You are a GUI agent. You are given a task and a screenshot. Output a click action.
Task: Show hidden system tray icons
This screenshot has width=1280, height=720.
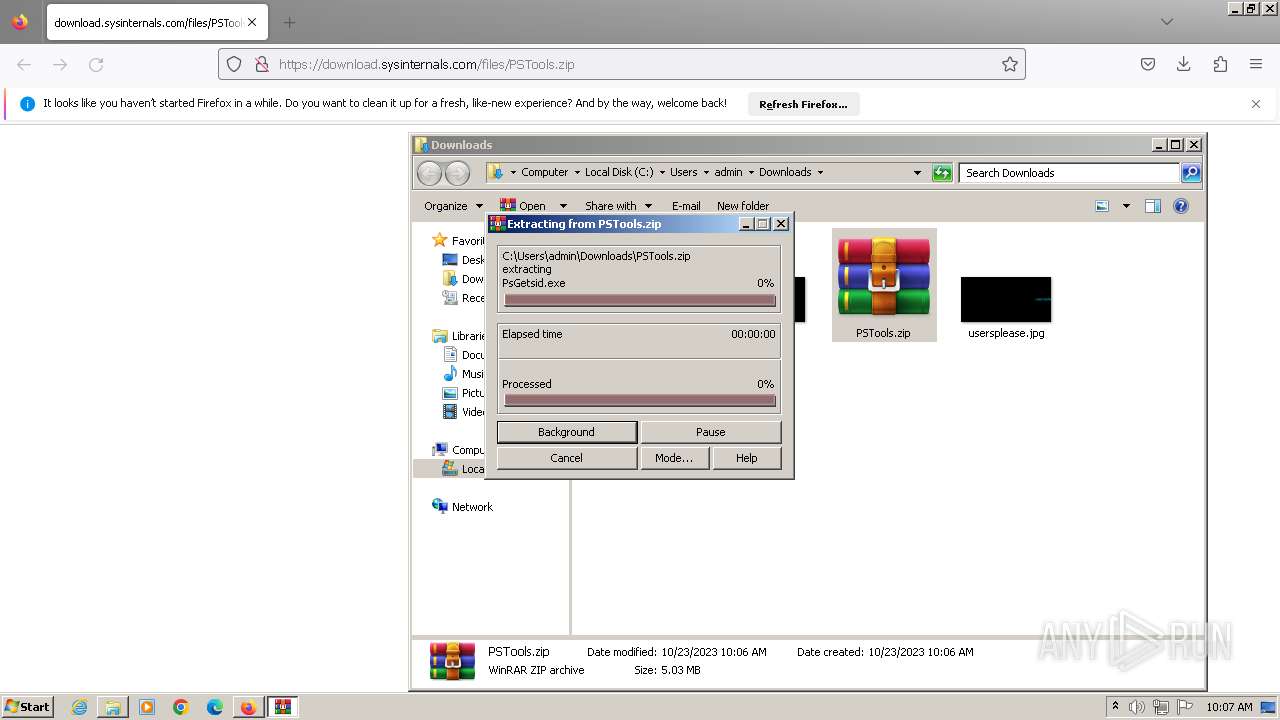point(1115,707)
